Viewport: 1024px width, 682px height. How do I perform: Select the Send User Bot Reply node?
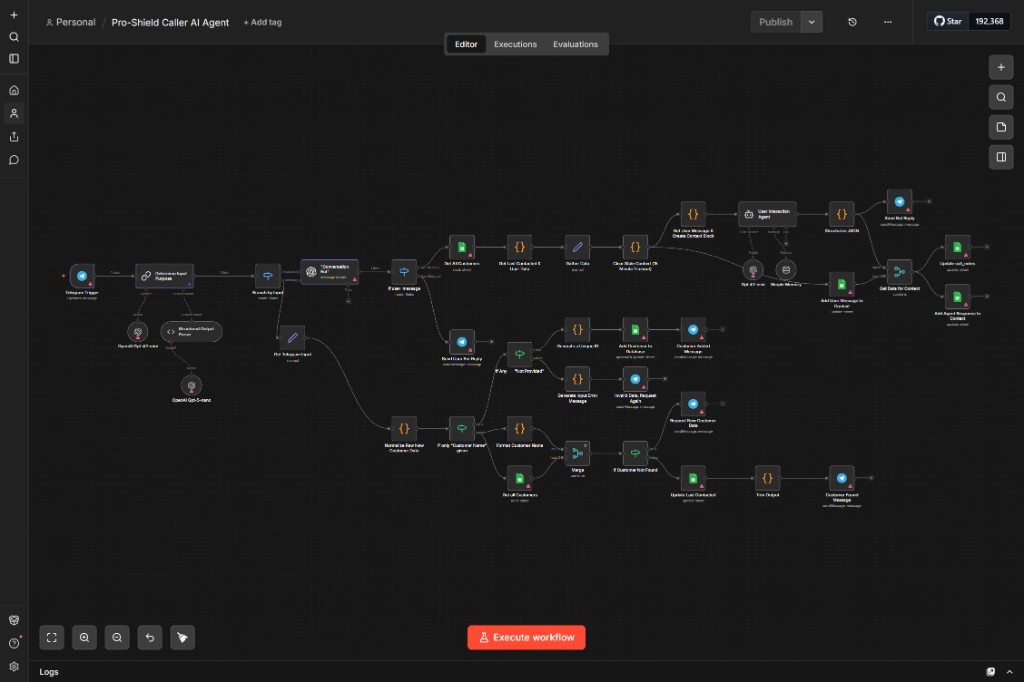pyautogui.click(x=462, y=342)
